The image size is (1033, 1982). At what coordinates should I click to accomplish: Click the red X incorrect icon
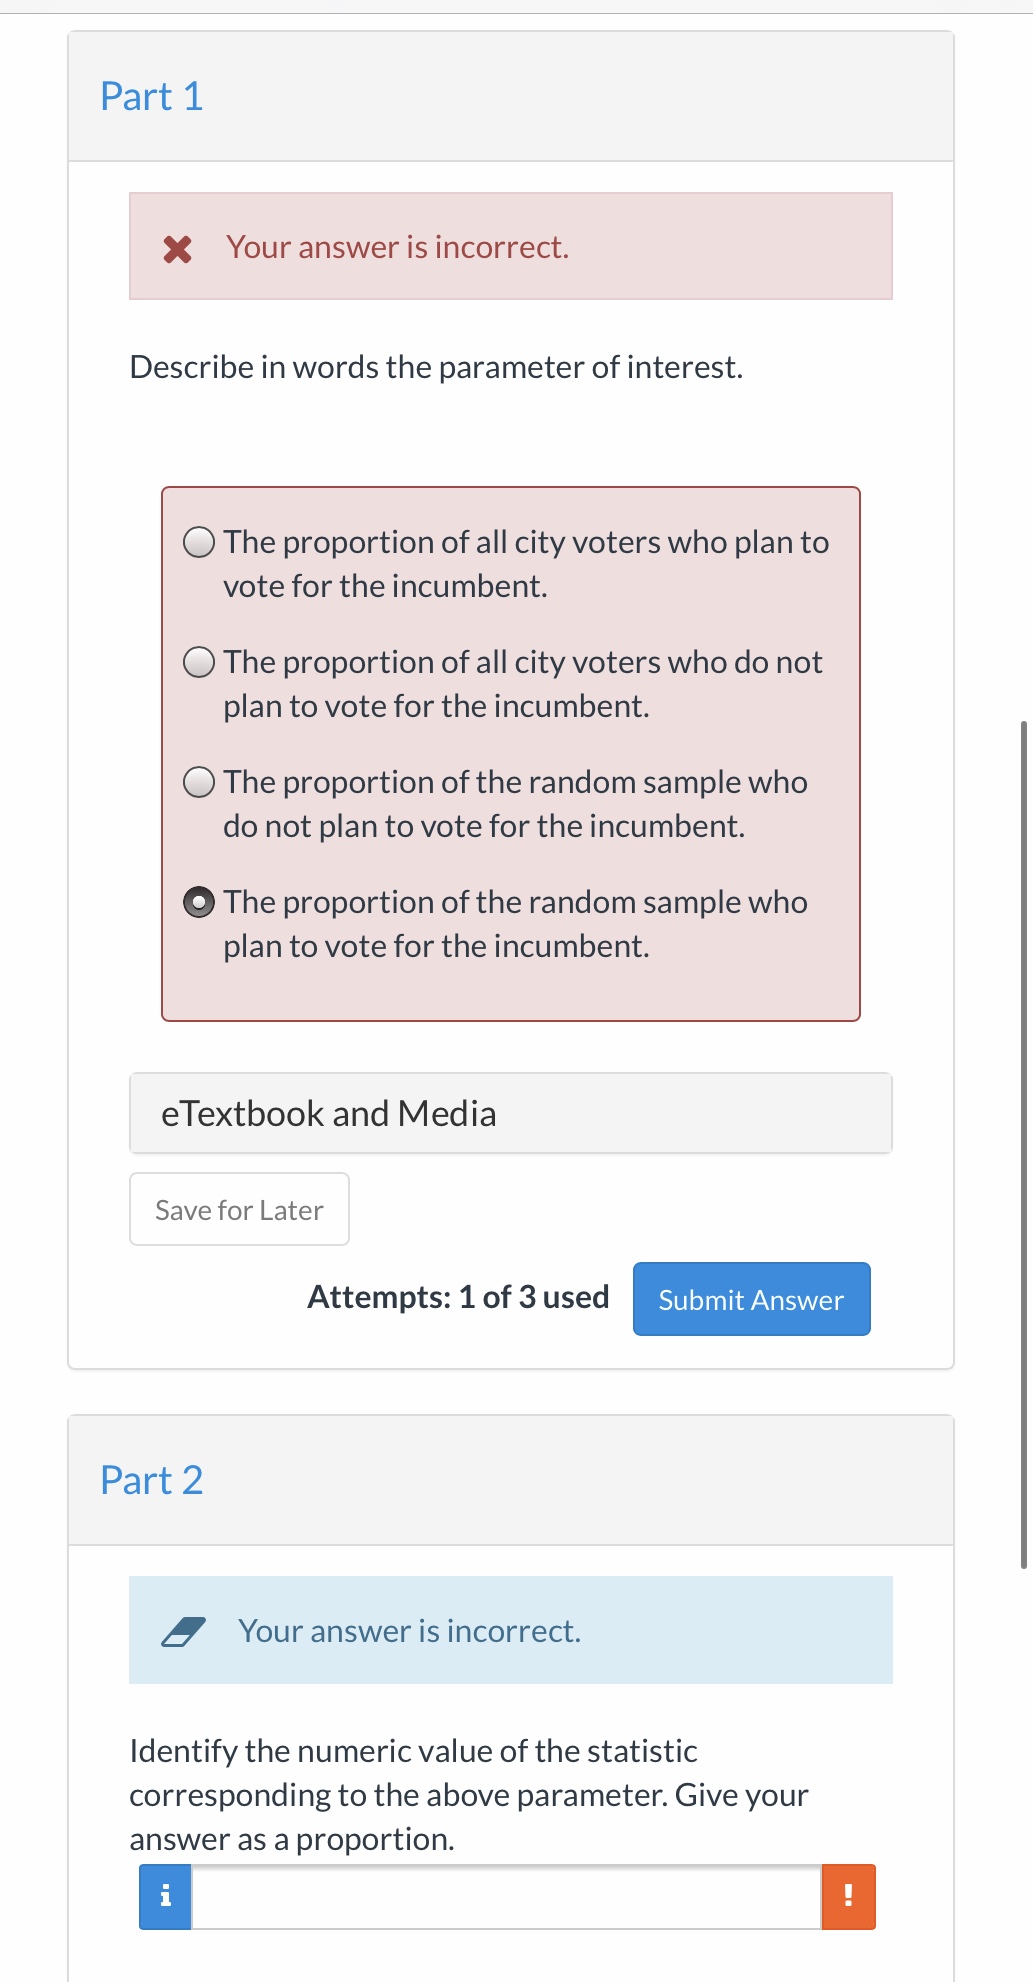coord(177,248)
